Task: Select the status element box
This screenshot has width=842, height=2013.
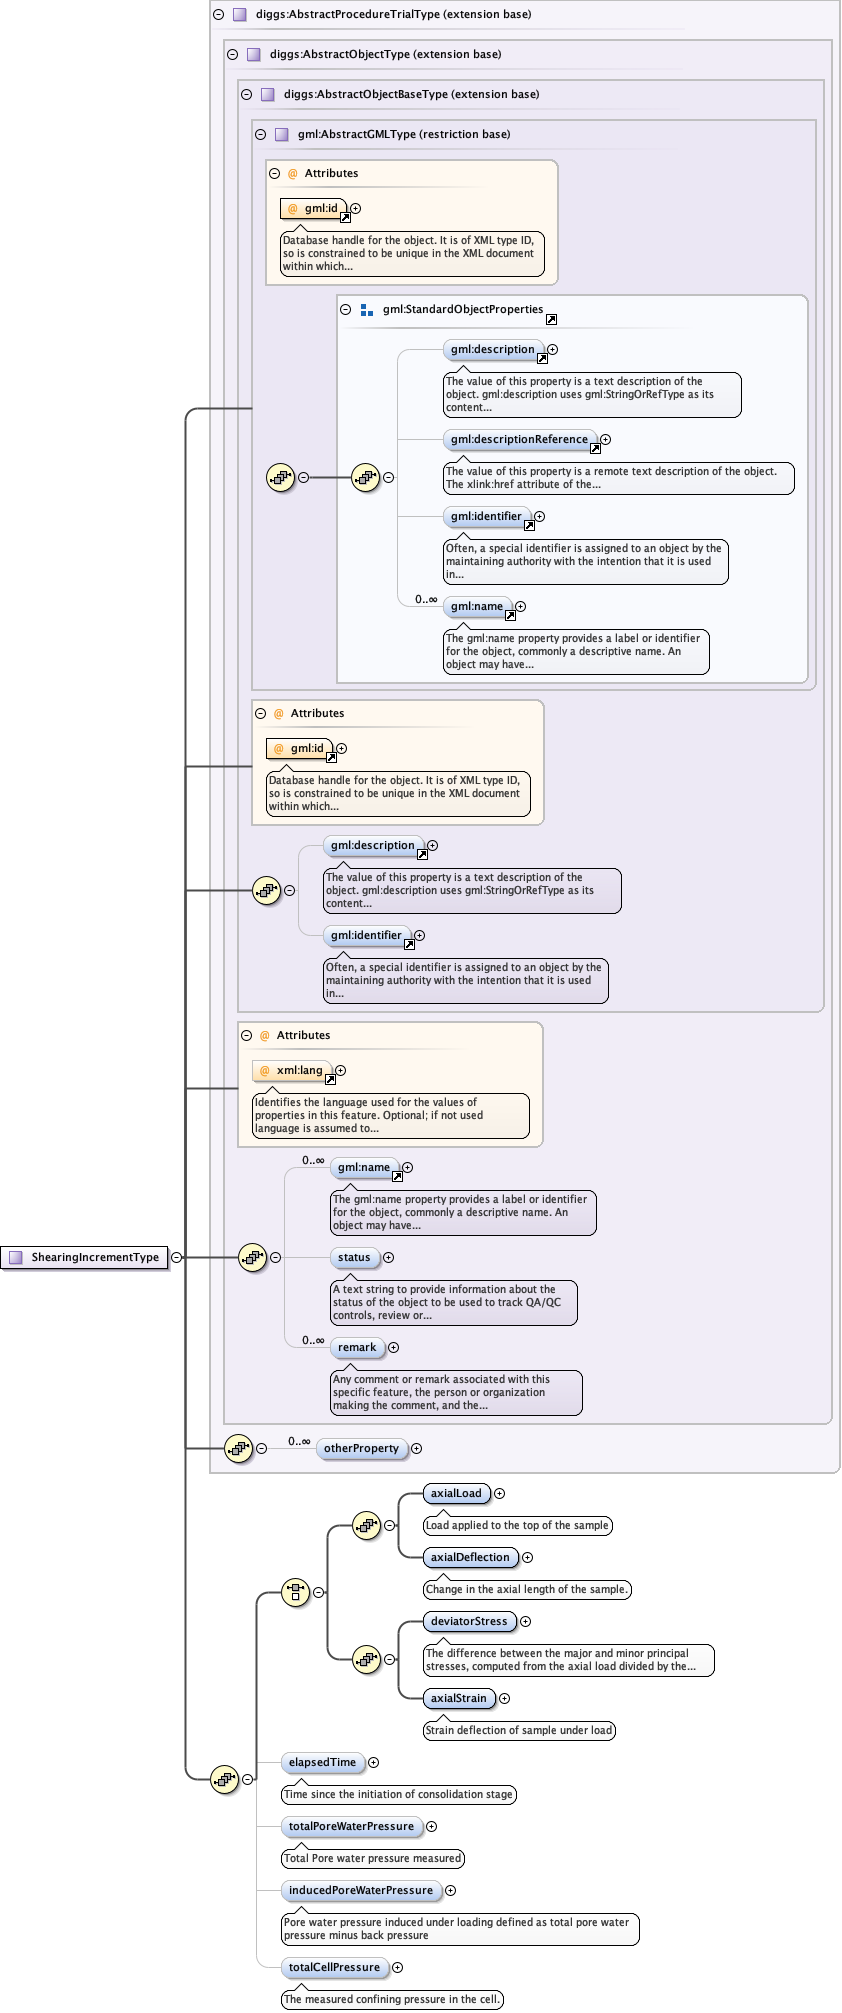Action: 354,1257
